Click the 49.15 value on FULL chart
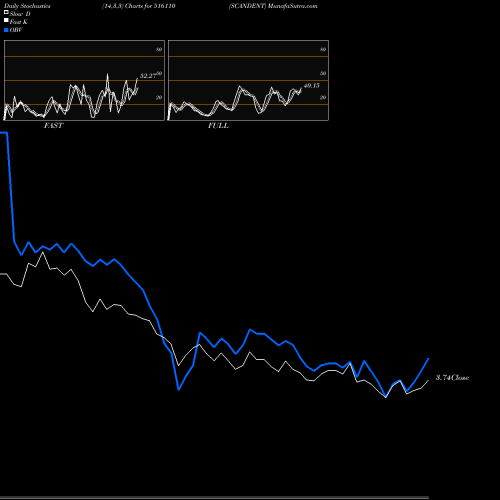Screen dimensions: 500x500 (311, 86)
